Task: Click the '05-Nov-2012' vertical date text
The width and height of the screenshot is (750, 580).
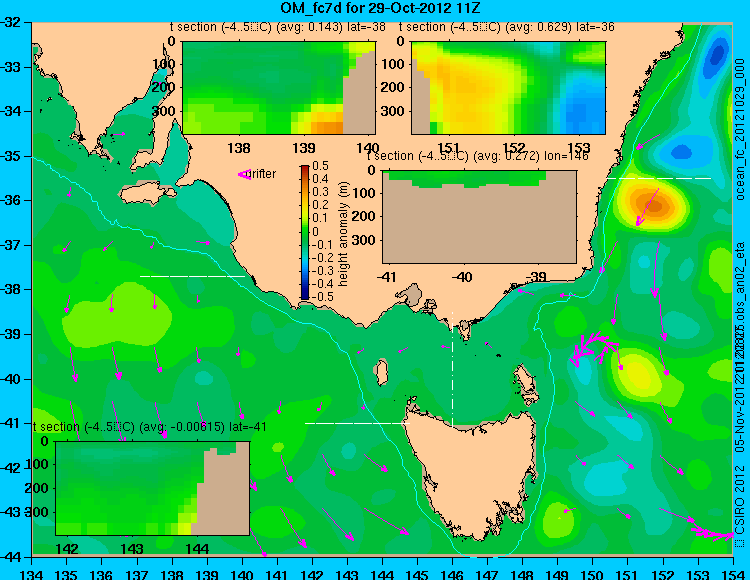Action: point(740,417)
